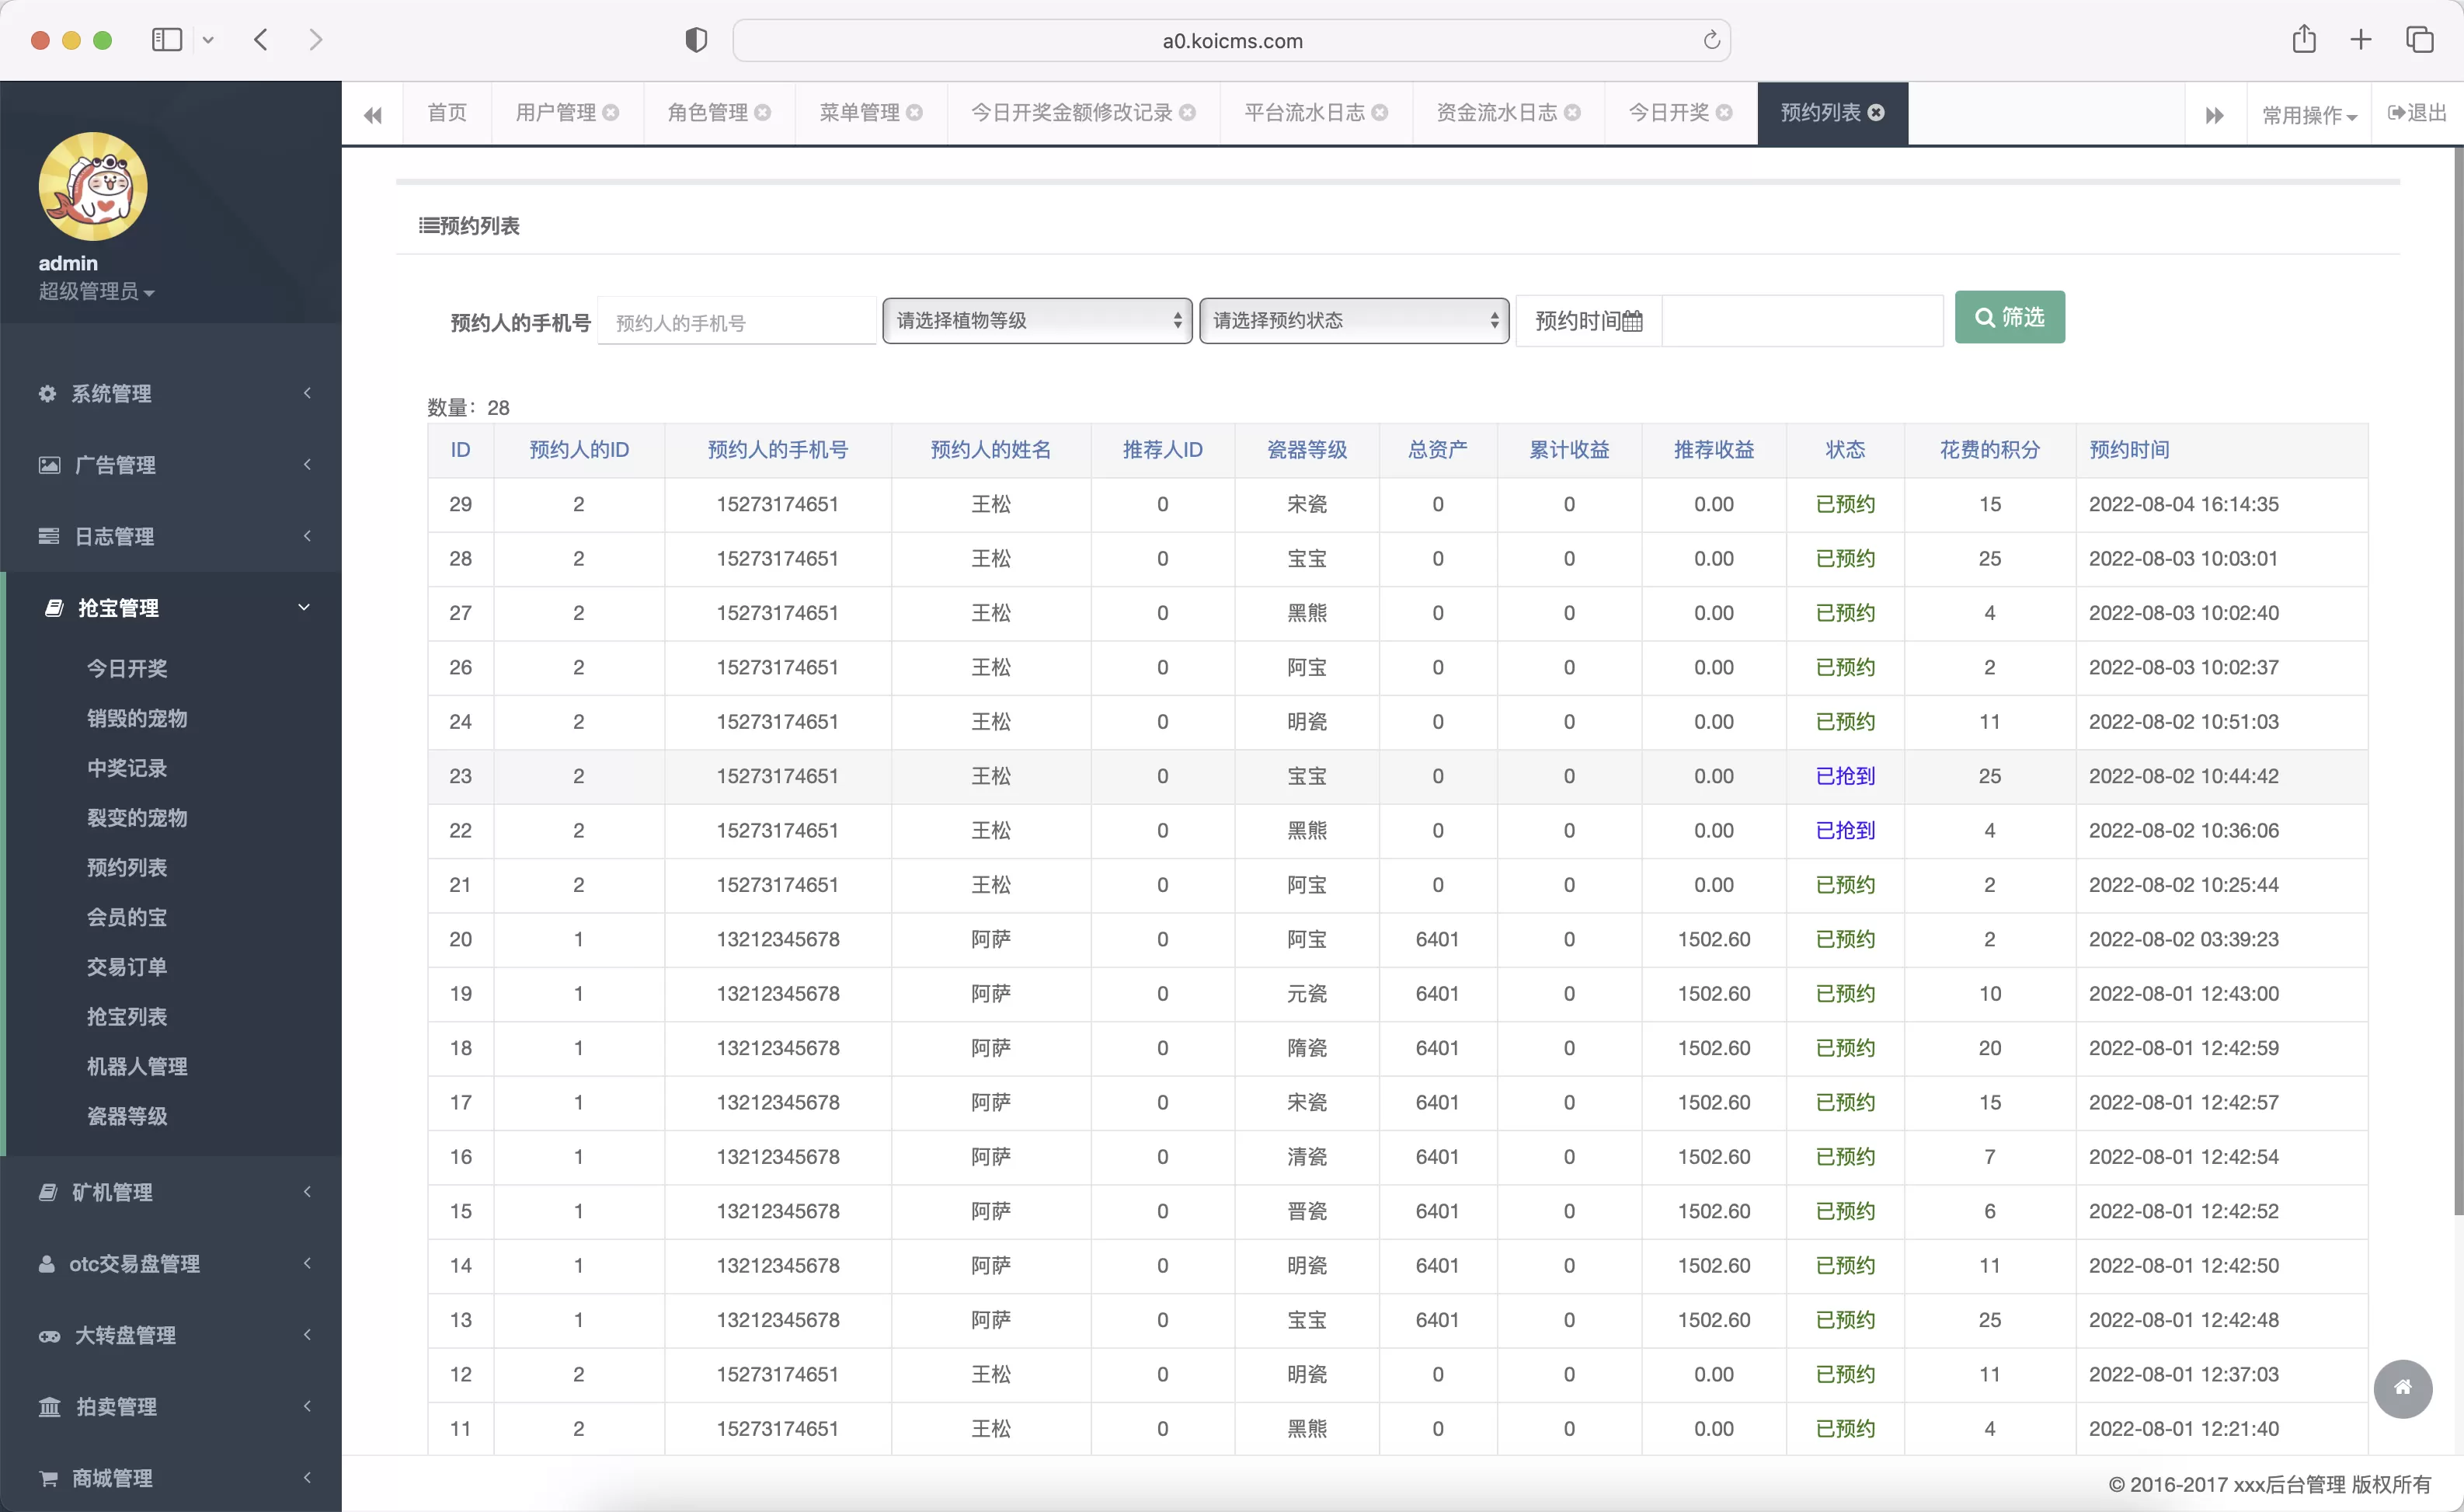Image resolution: width=2464 pixels, height=1512 pixels.
Task: Open 瓷器等级 in the sidebar
Action: pyautogui.click(x=127, y=1116)
